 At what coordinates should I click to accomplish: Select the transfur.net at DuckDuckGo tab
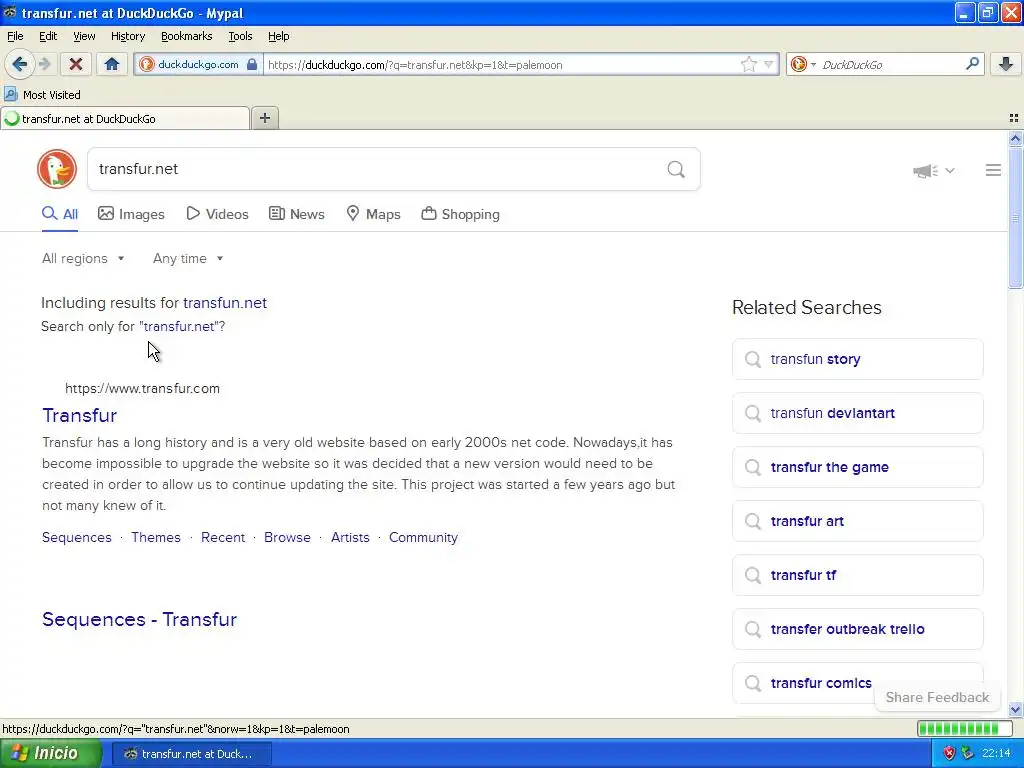click(125, 119)
